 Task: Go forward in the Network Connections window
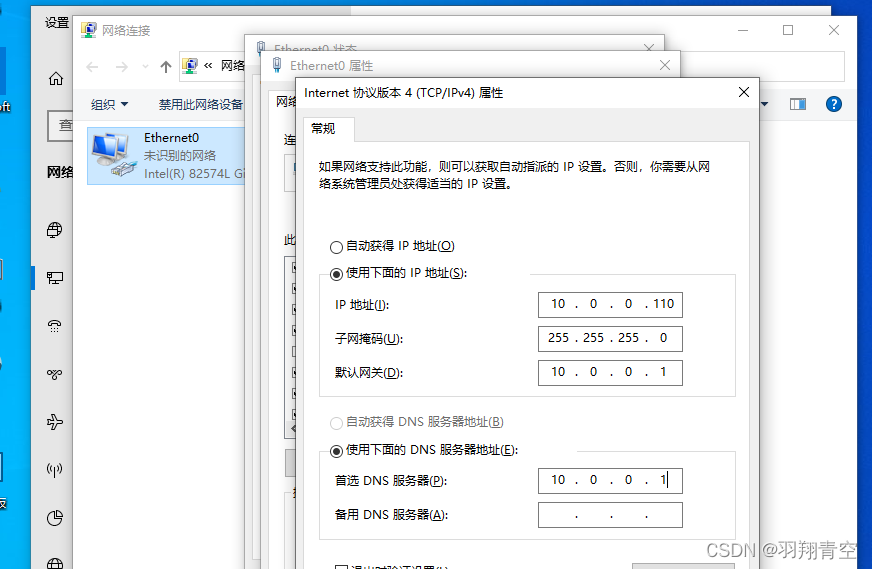pyautogui.click(x=121, y=67)
